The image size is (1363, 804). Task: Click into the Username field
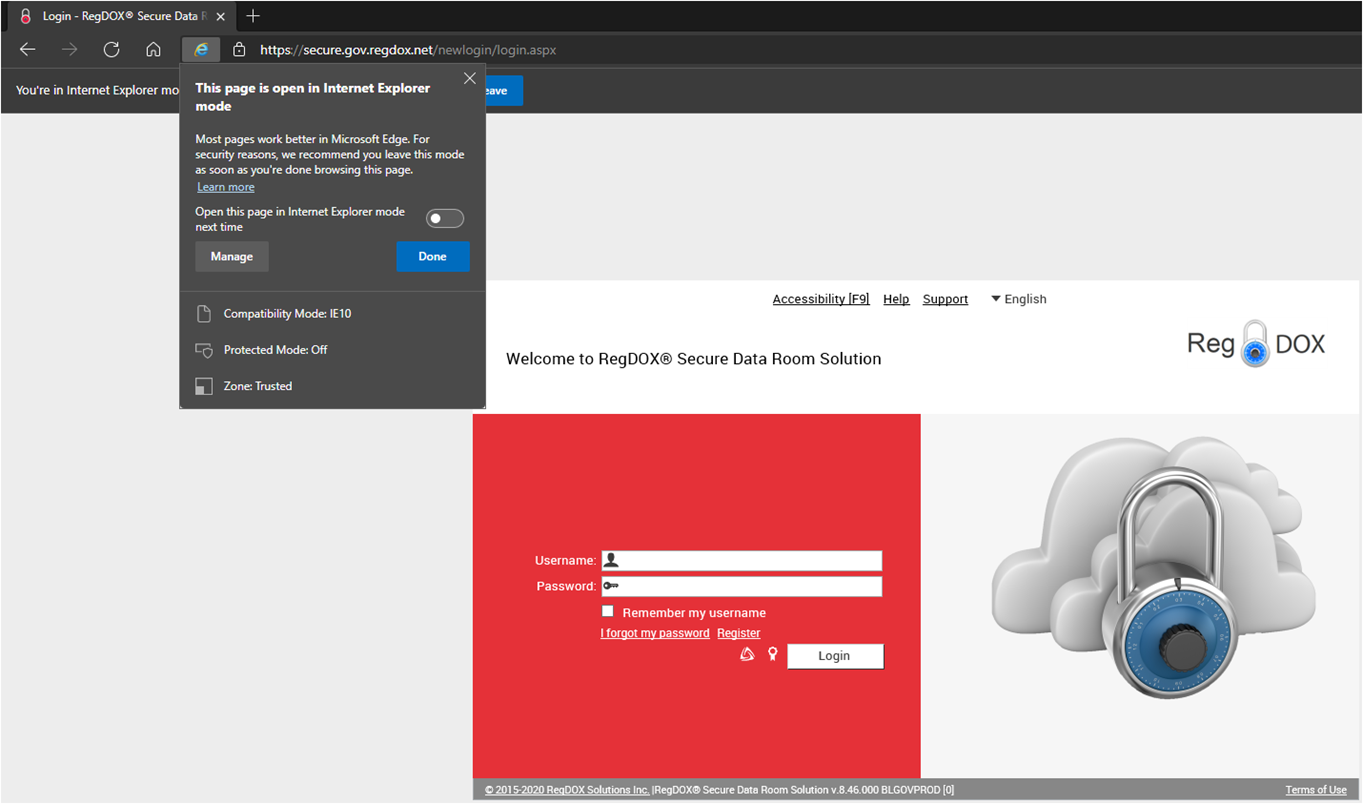coord(742,561)
